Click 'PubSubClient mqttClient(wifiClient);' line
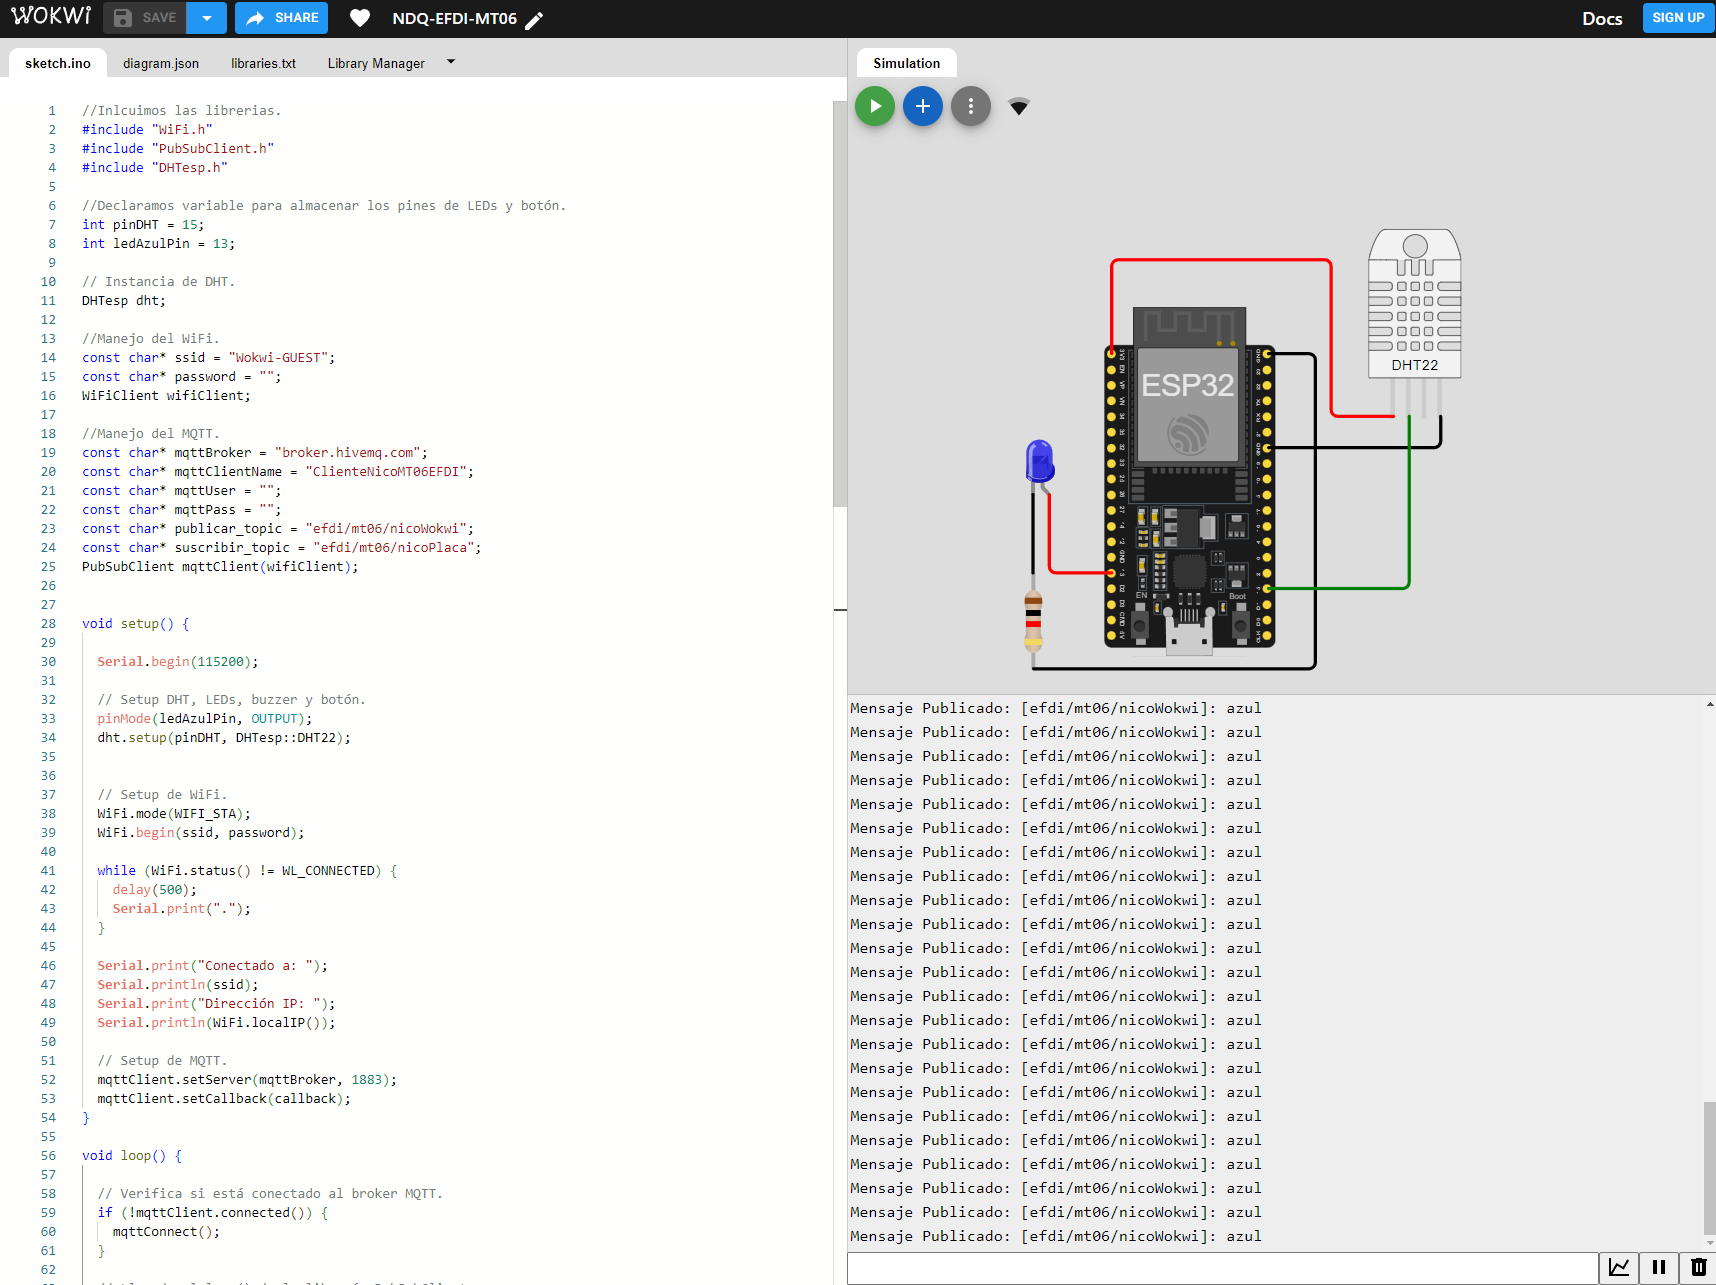 220,567
